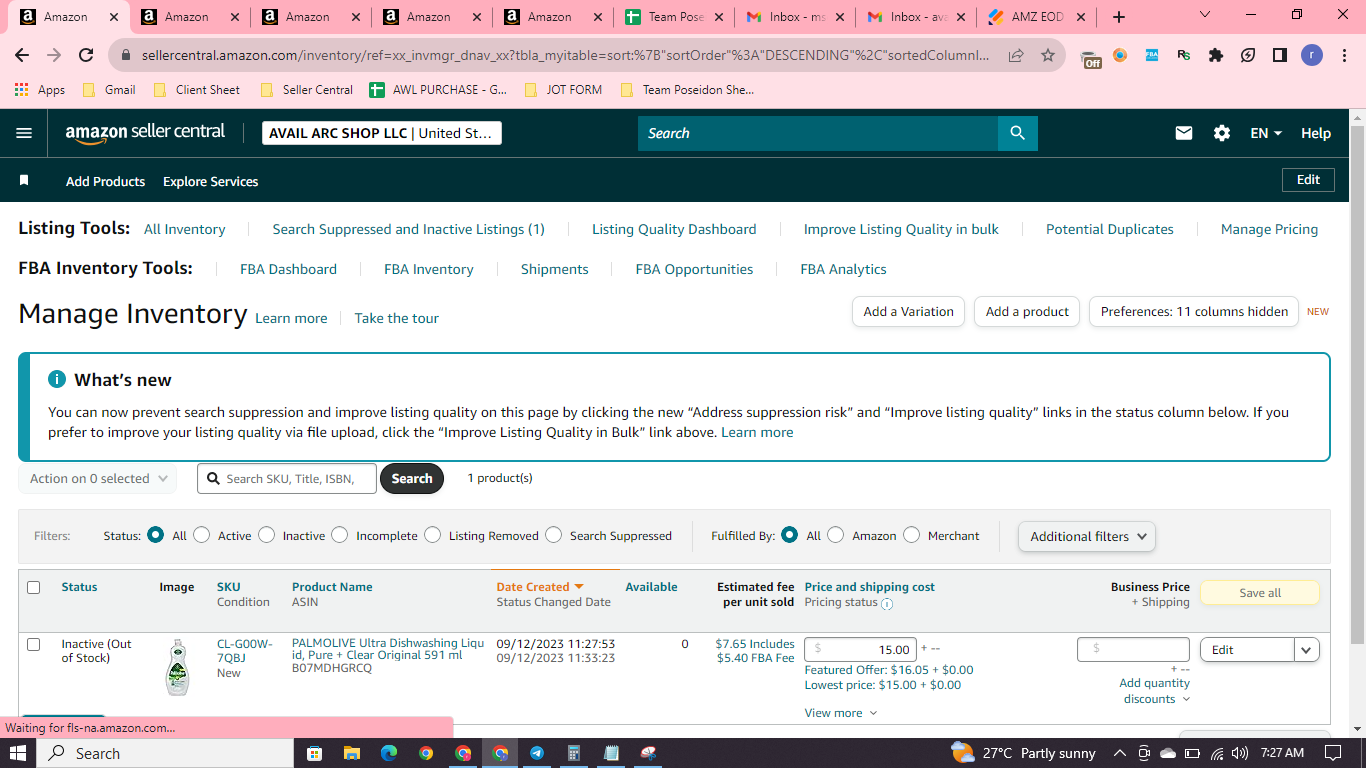
Task: Expand Add quantity discounts
Action: point(1155,691)
